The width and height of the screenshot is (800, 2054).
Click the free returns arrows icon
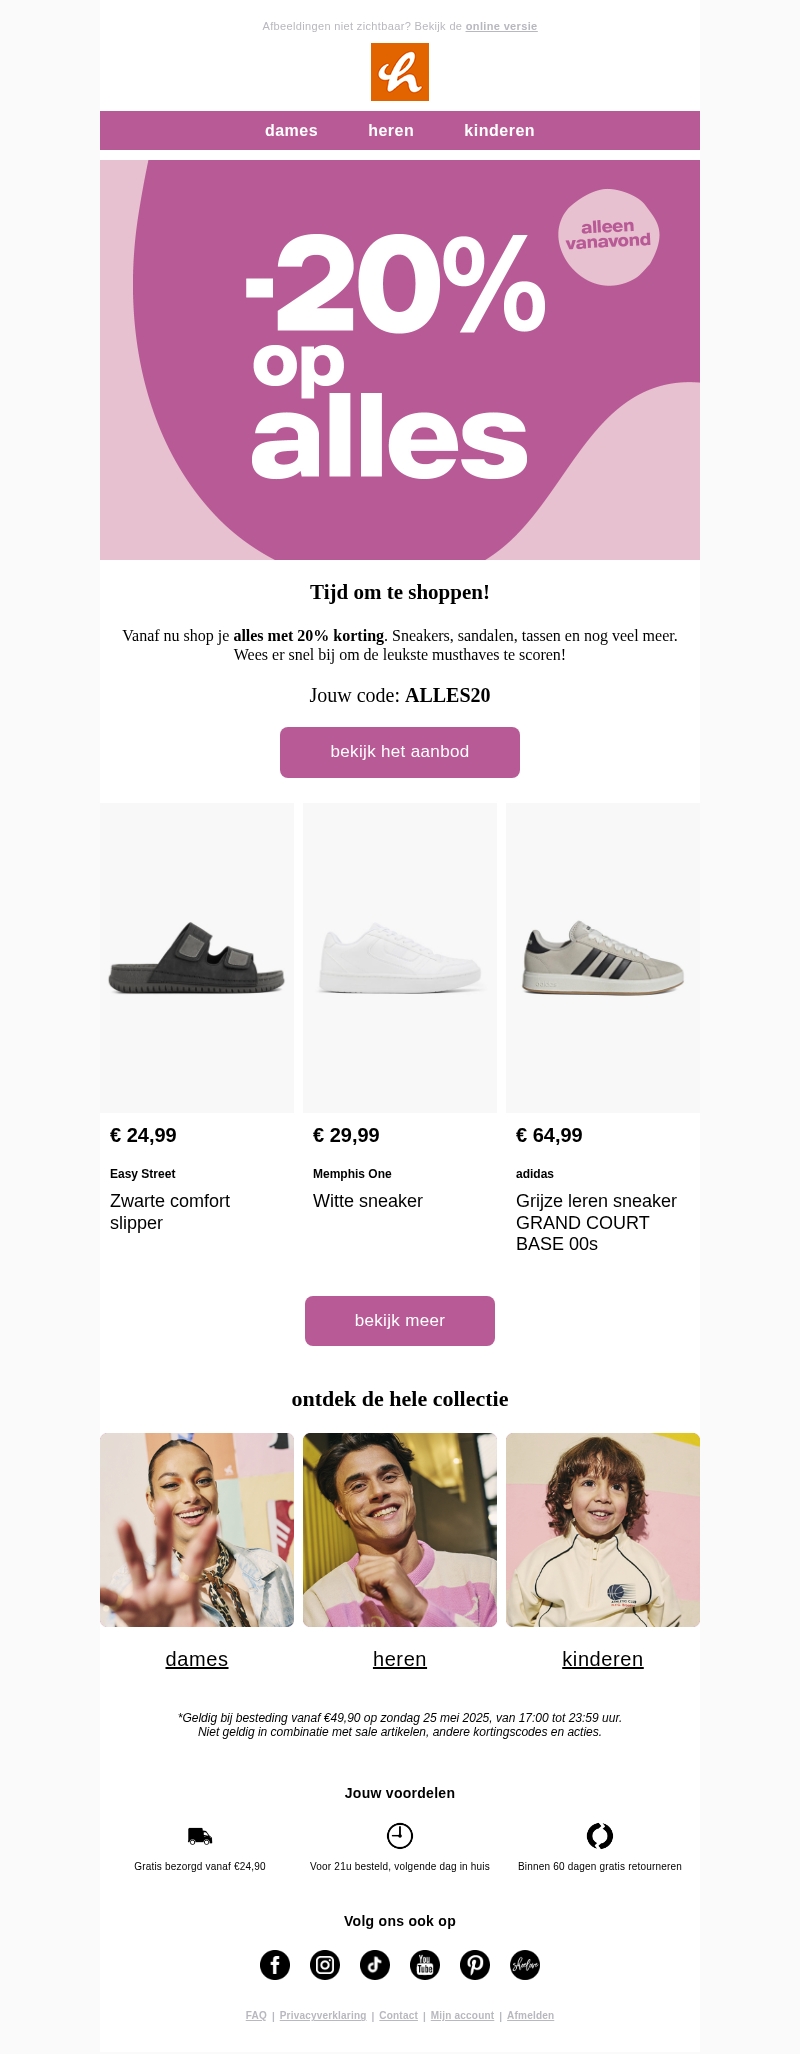tap(600, 1836)
